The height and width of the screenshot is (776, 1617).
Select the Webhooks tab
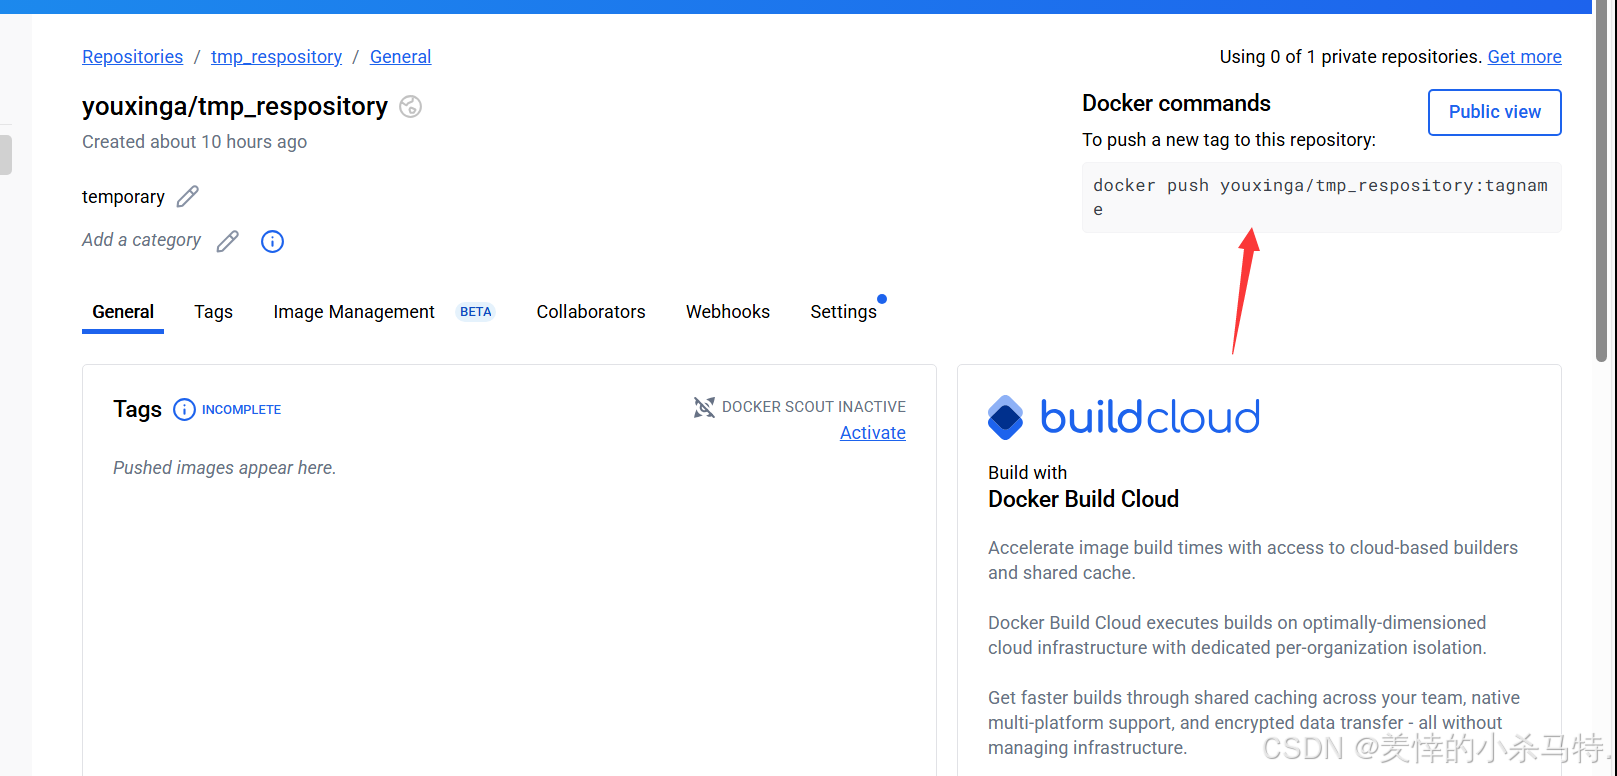pyautogui.click(x=728, y=312)
